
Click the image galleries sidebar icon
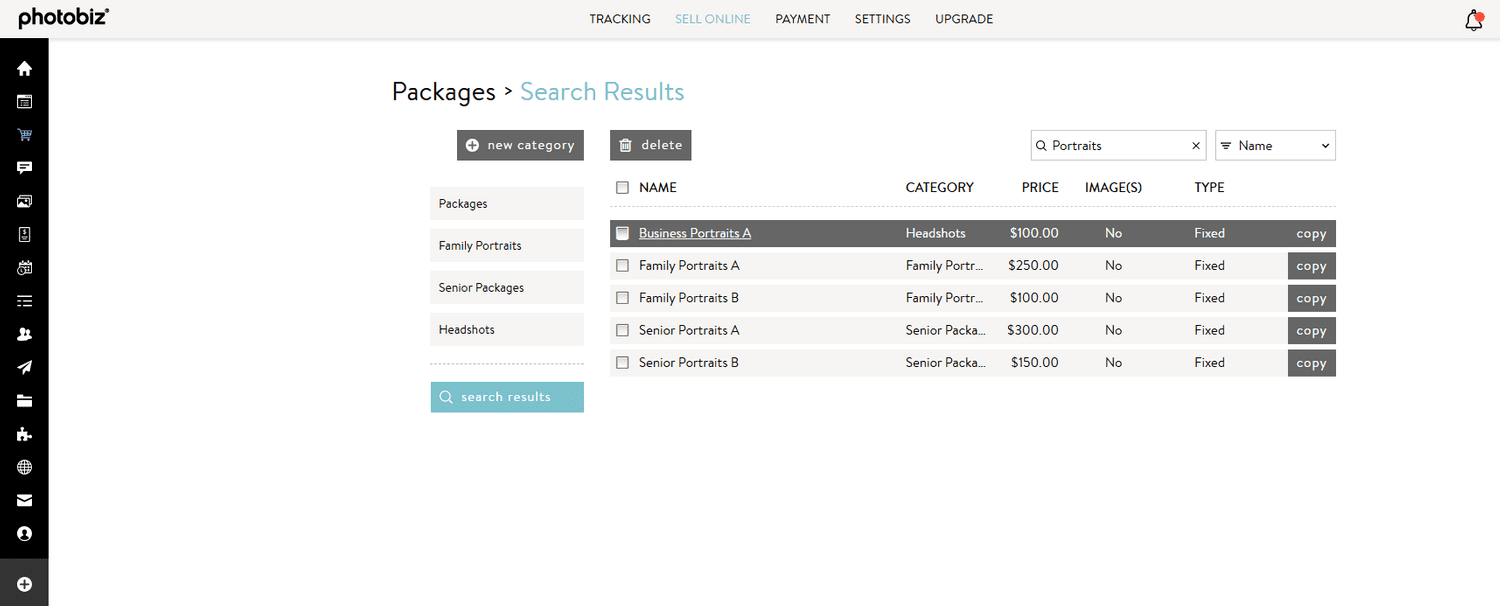pos(24,200)
